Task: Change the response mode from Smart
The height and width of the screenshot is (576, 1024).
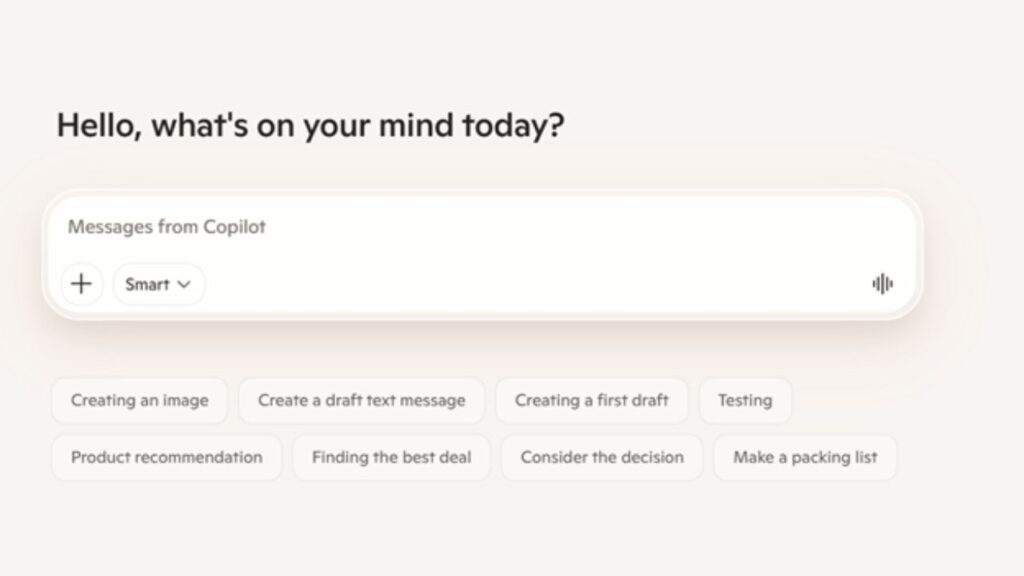Action: [158, 284]
